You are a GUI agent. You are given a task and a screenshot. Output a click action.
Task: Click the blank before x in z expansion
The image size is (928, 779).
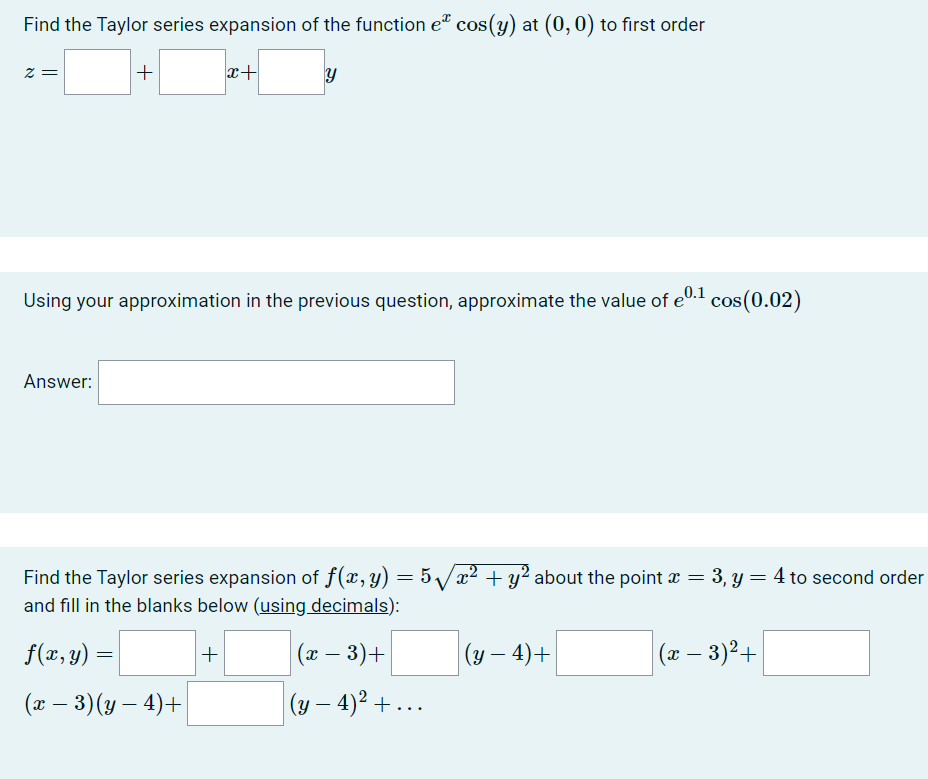(x=192, y=71)
